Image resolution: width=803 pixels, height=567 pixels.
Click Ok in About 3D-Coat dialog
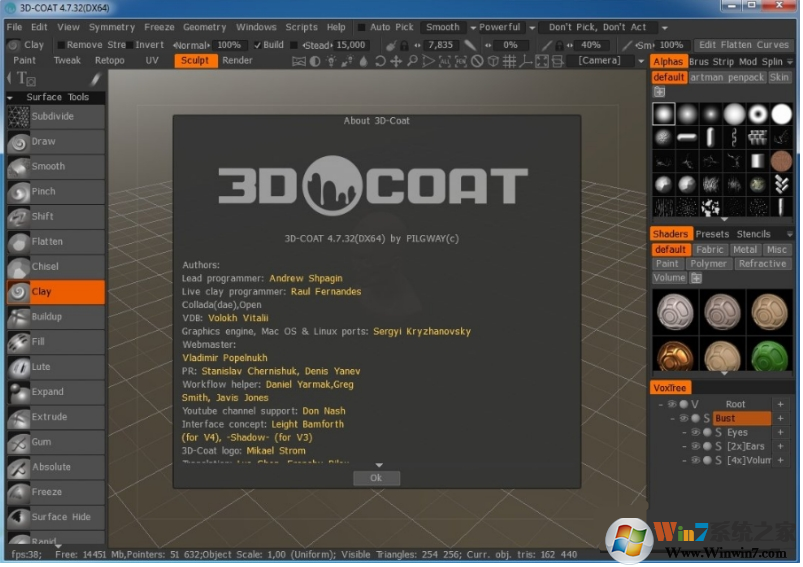pyautogui.click(x=376, y=478)
